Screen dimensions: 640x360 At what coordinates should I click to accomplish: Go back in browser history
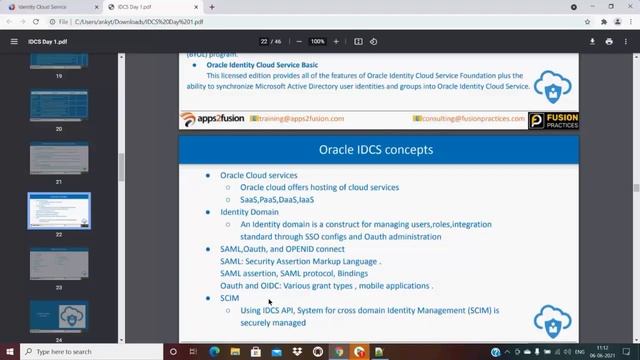point(9,22)
